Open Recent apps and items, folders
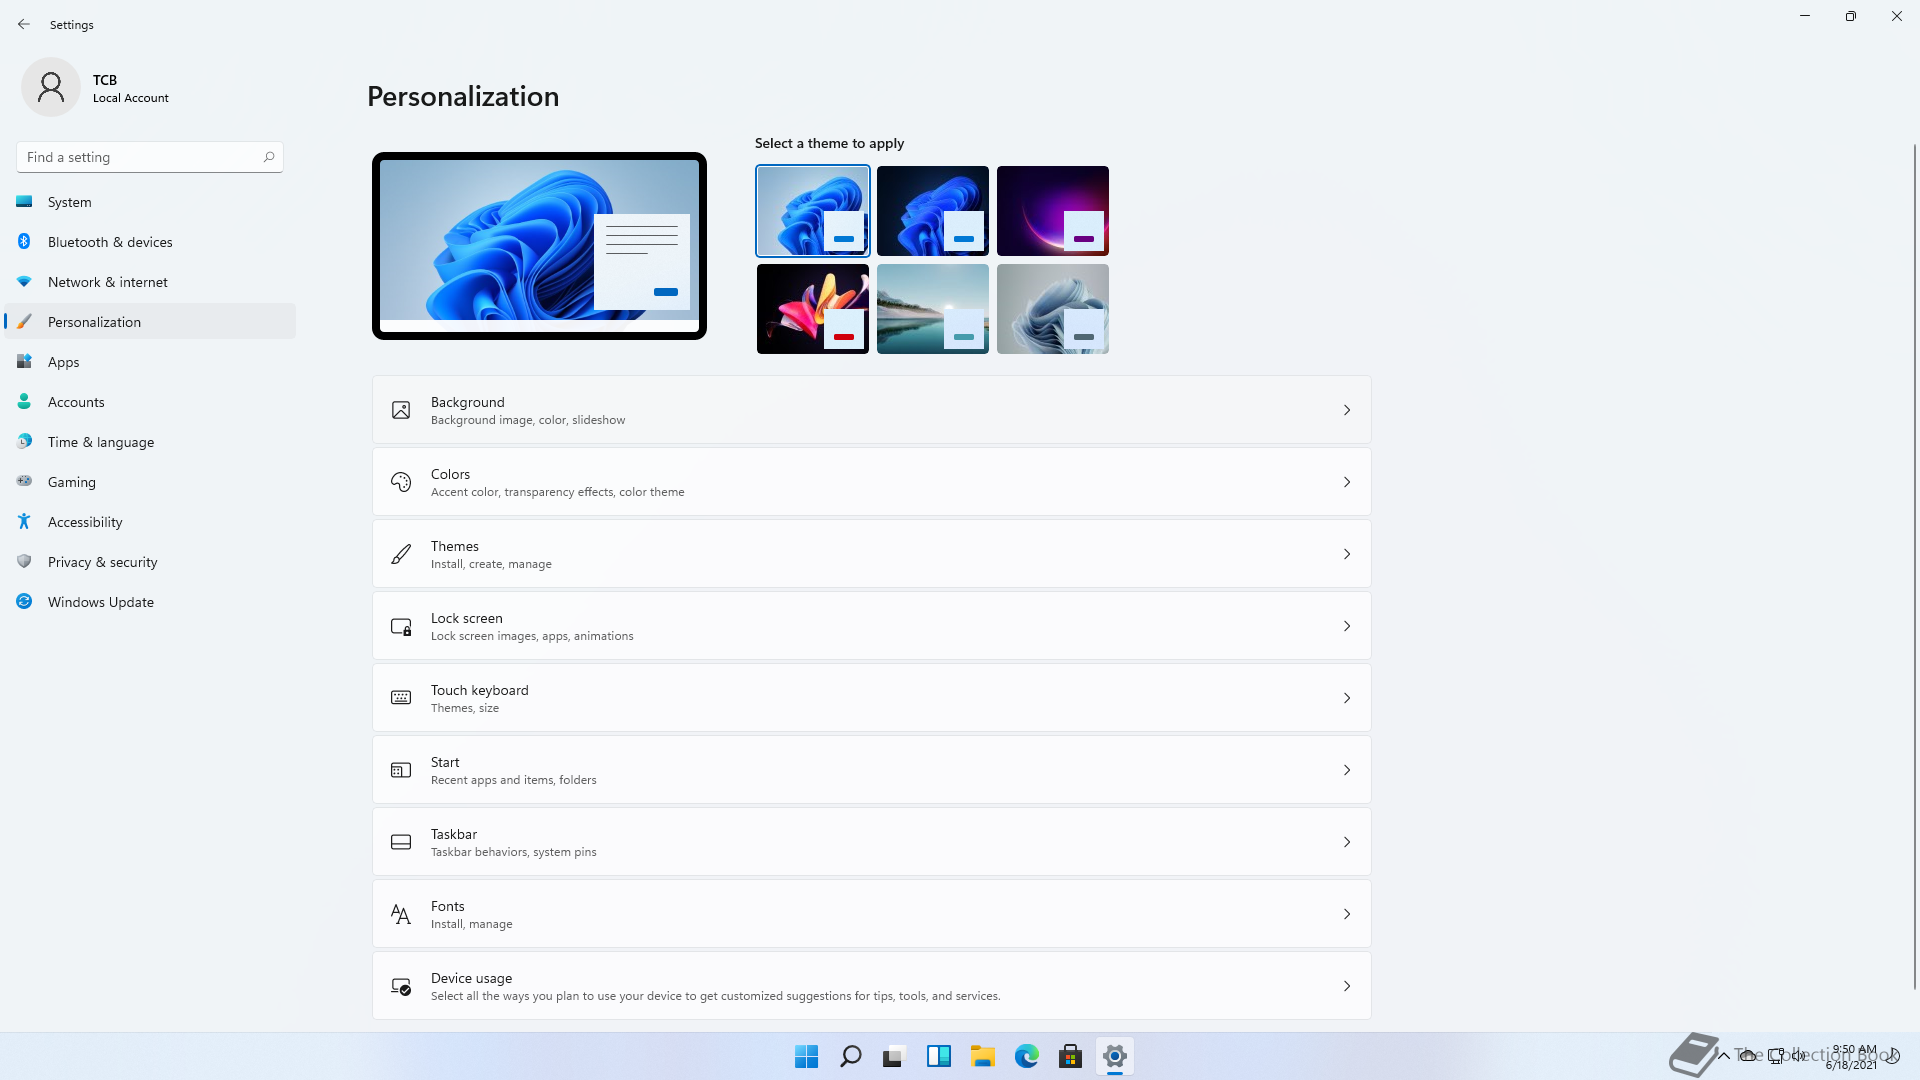The image size is (1920, 1080). [x=872, y=770]
